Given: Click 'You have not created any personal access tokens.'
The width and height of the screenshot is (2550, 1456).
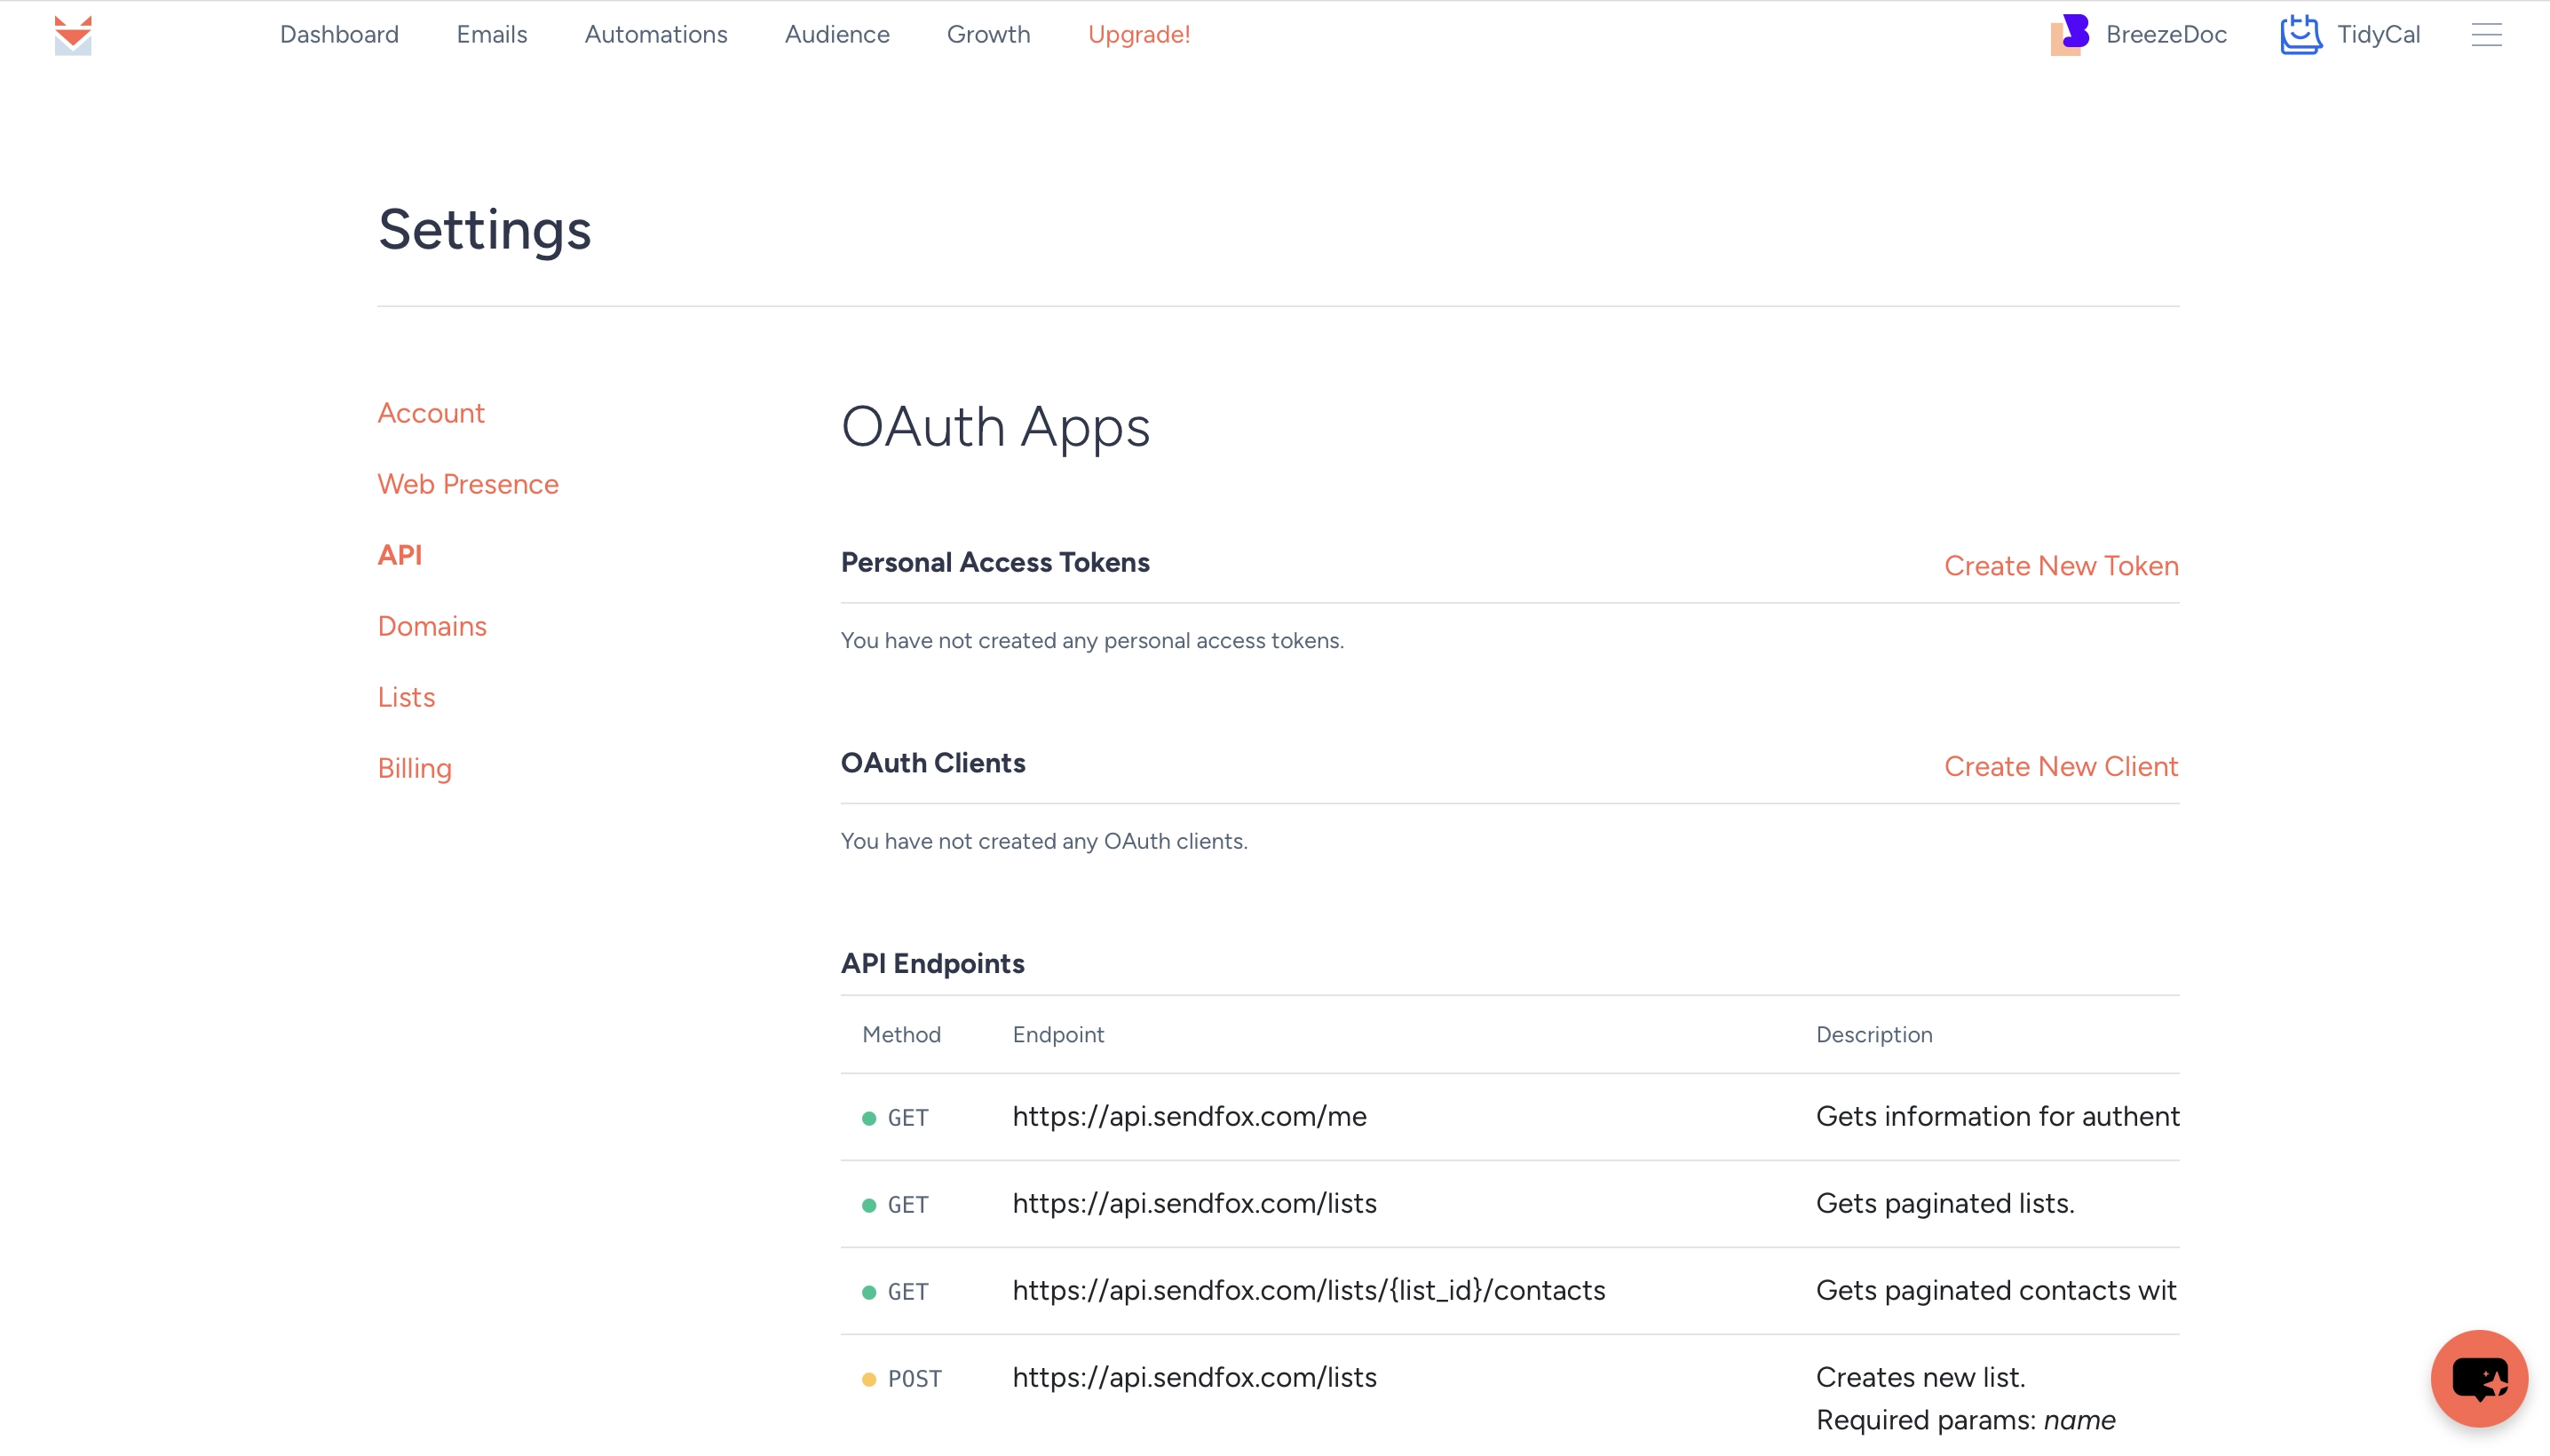Looking at the screenshot, I should (1092, 640).
